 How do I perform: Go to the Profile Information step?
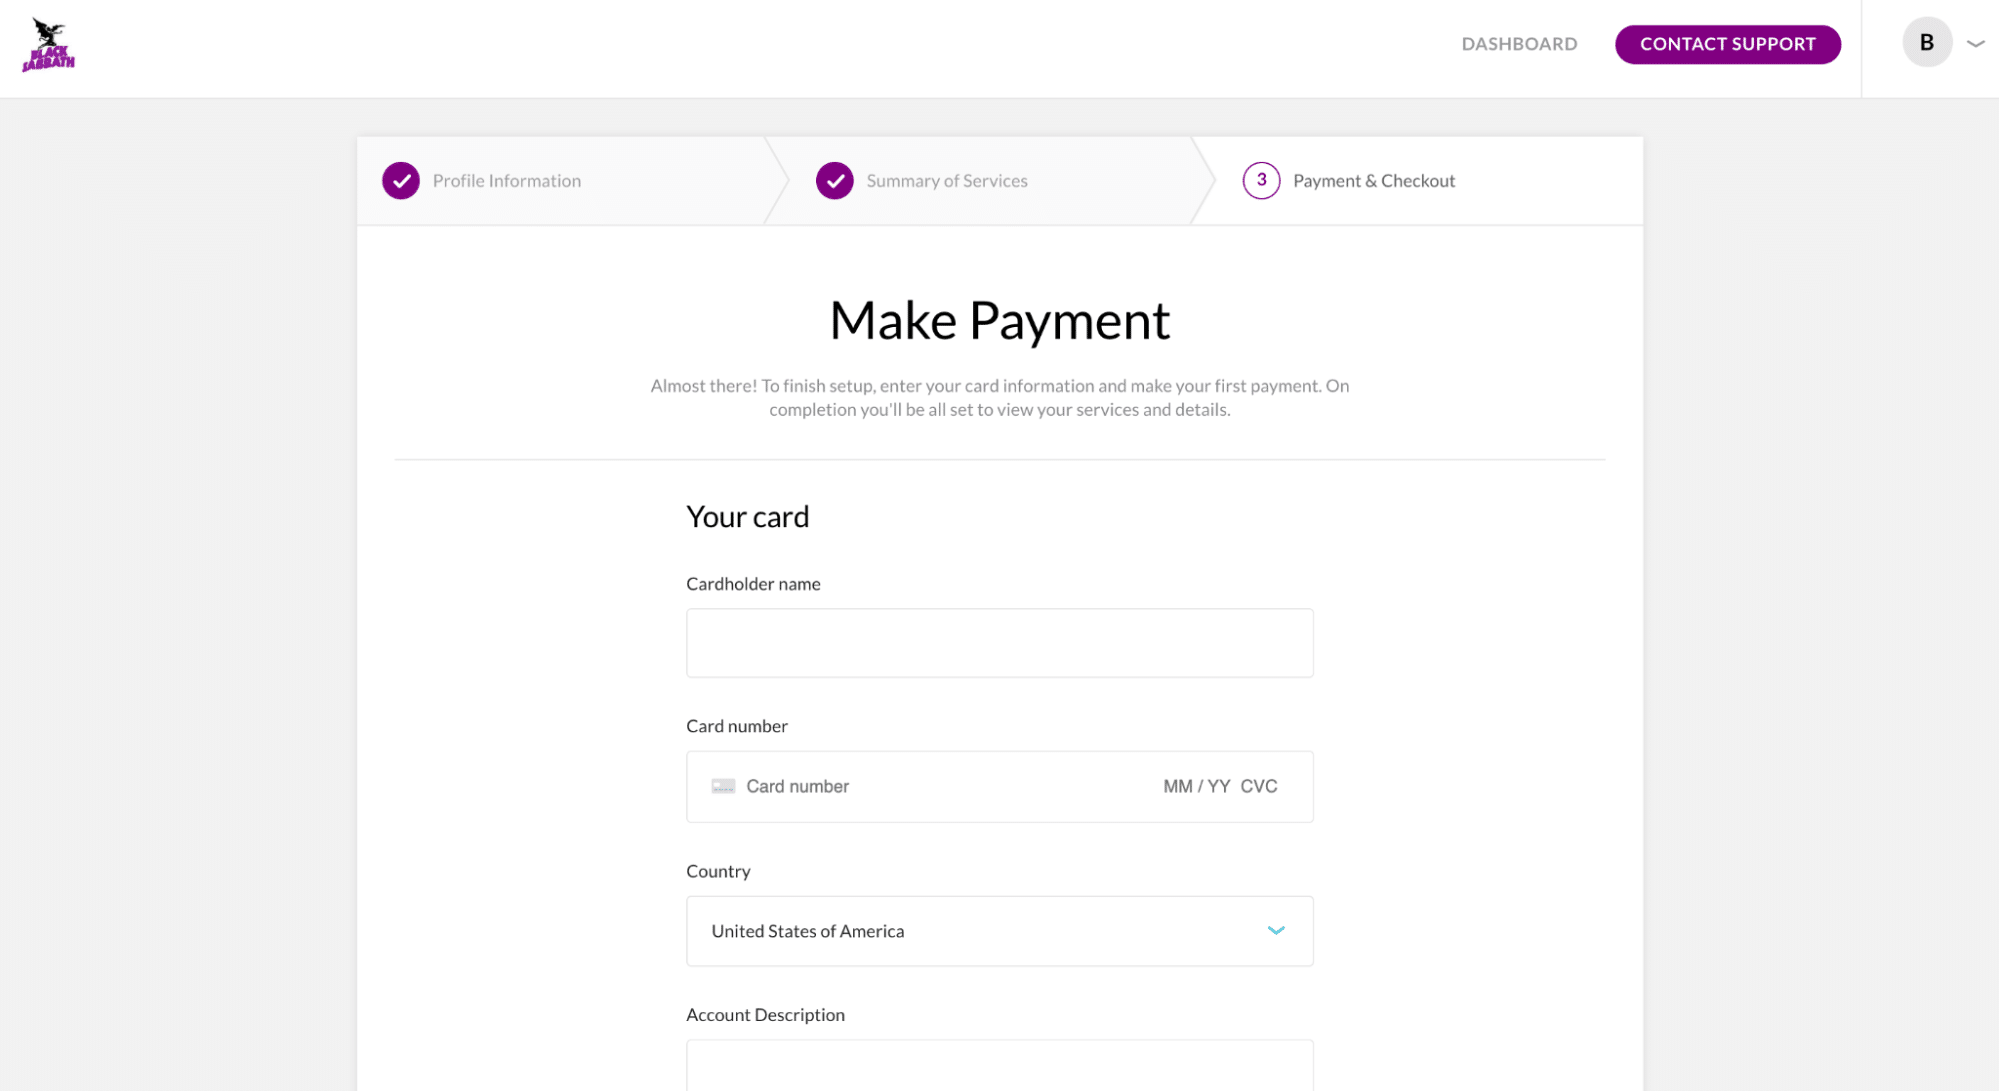point(506,181)
